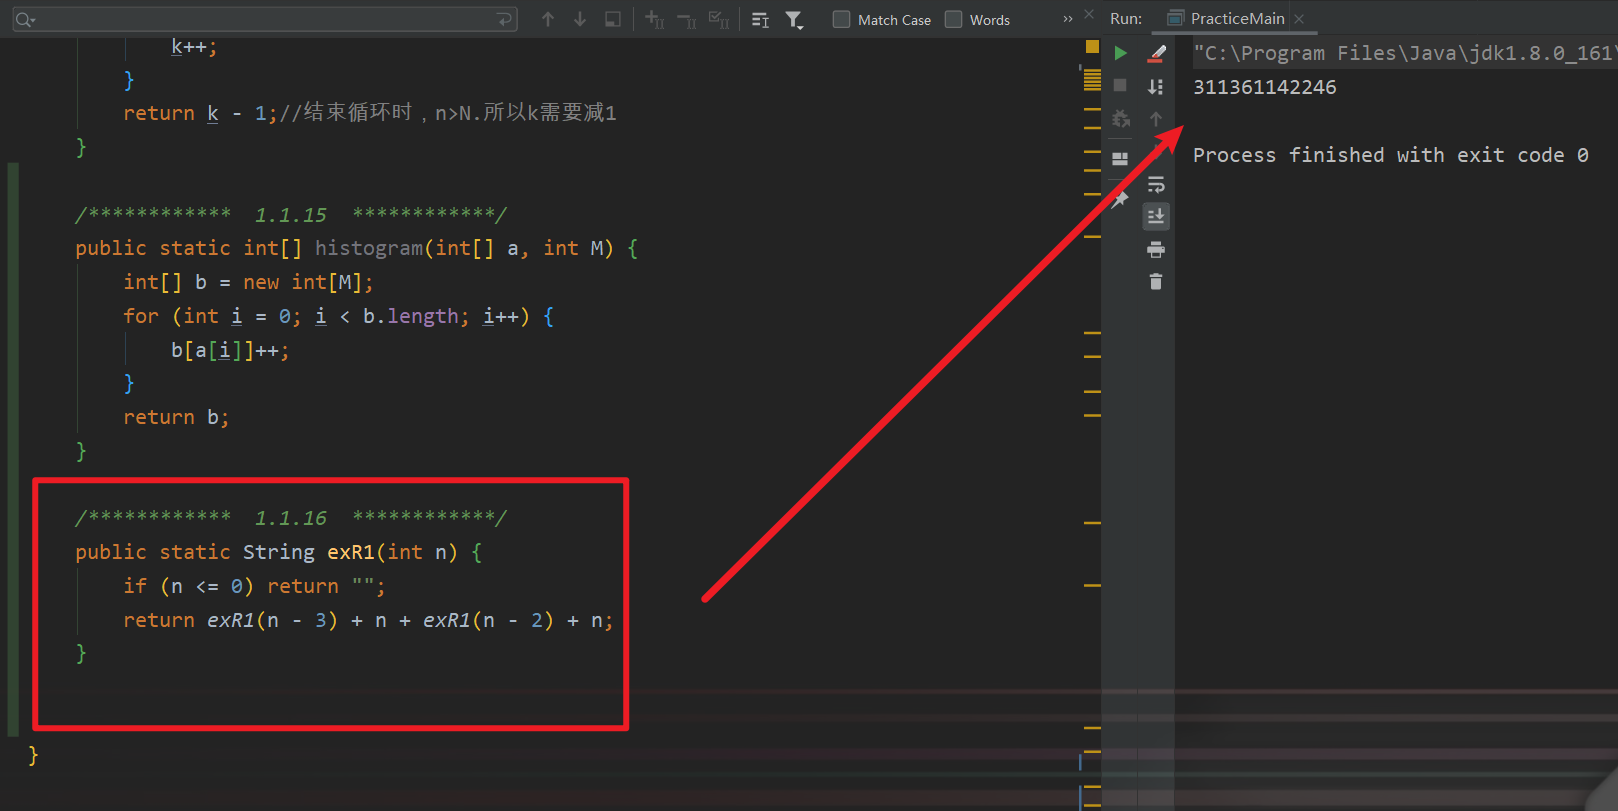Click the java command path line in console
The image size is (1618, 811).
click(1404, 53)
